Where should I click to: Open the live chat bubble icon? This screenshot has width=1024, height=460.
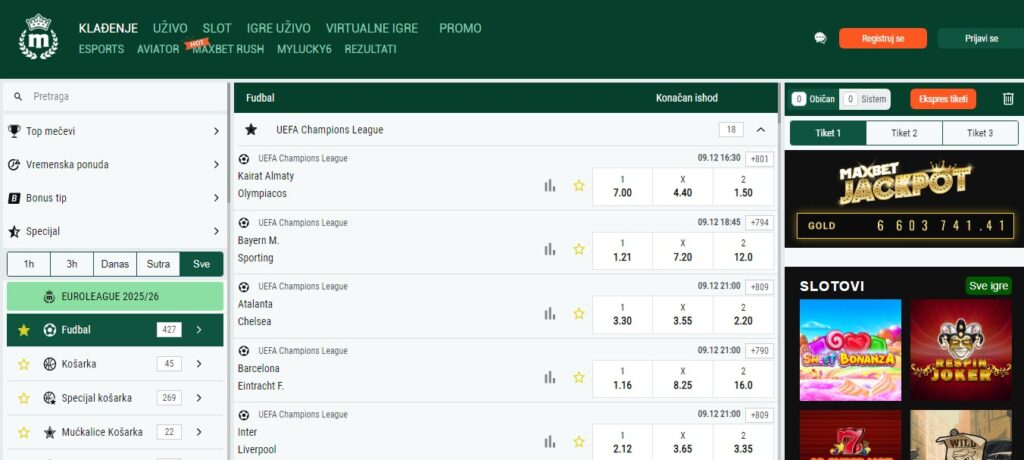[820, 38]
